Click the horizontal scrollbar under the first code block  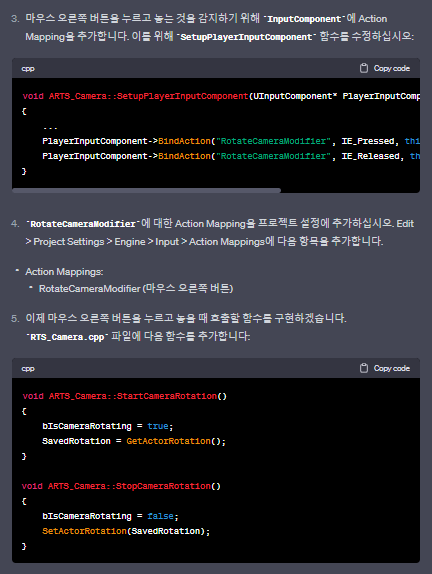[x=146, y=190]
